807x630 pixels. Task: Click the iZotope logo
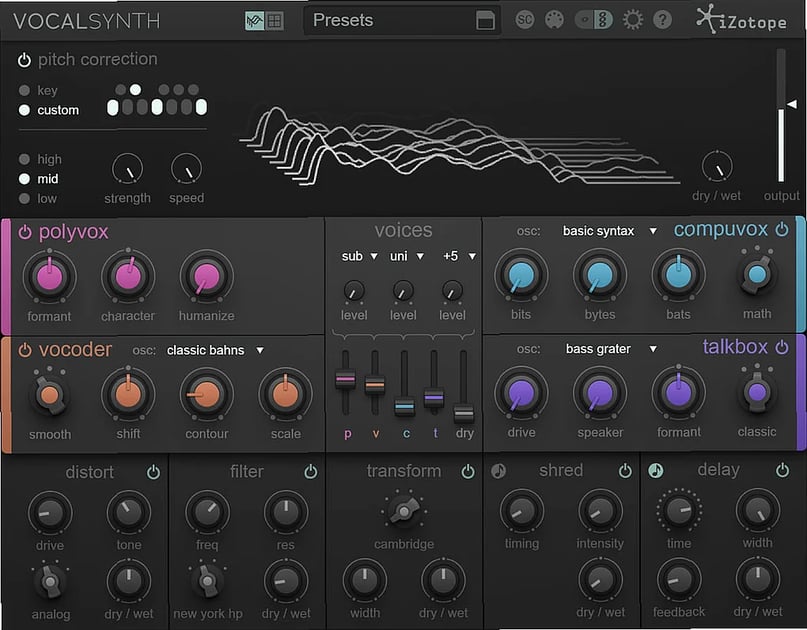(740, 18)
